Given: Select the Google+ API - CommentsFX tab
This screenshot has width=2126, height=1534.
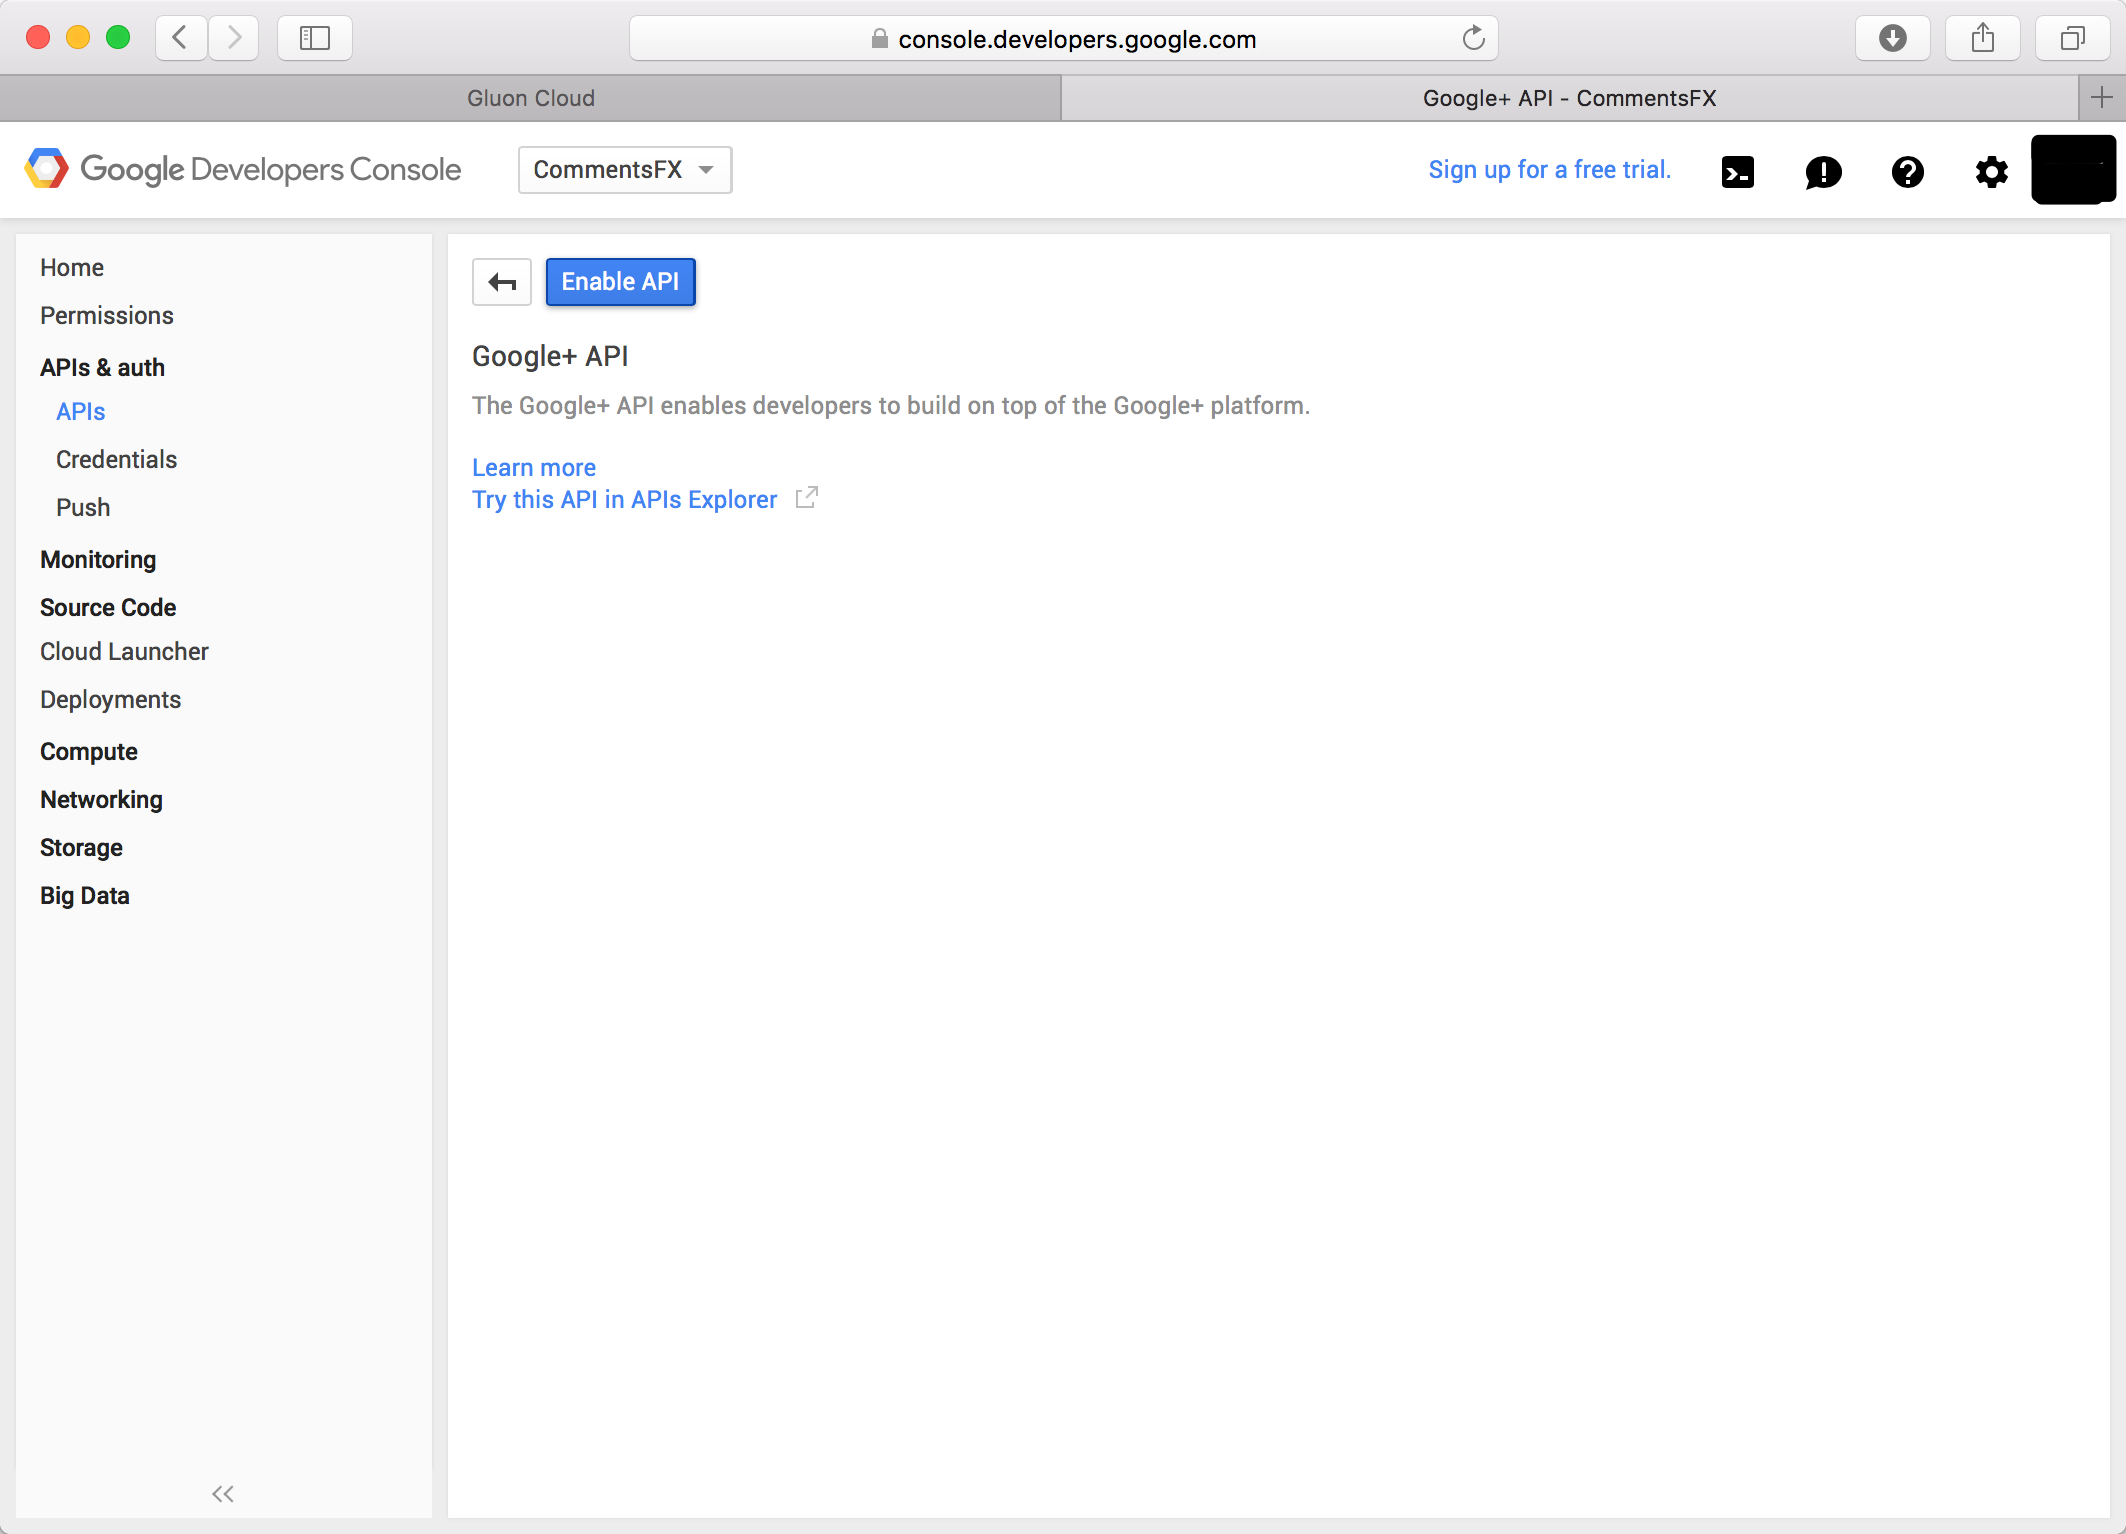Looking at the screenshot, I should pos(1569,98).
